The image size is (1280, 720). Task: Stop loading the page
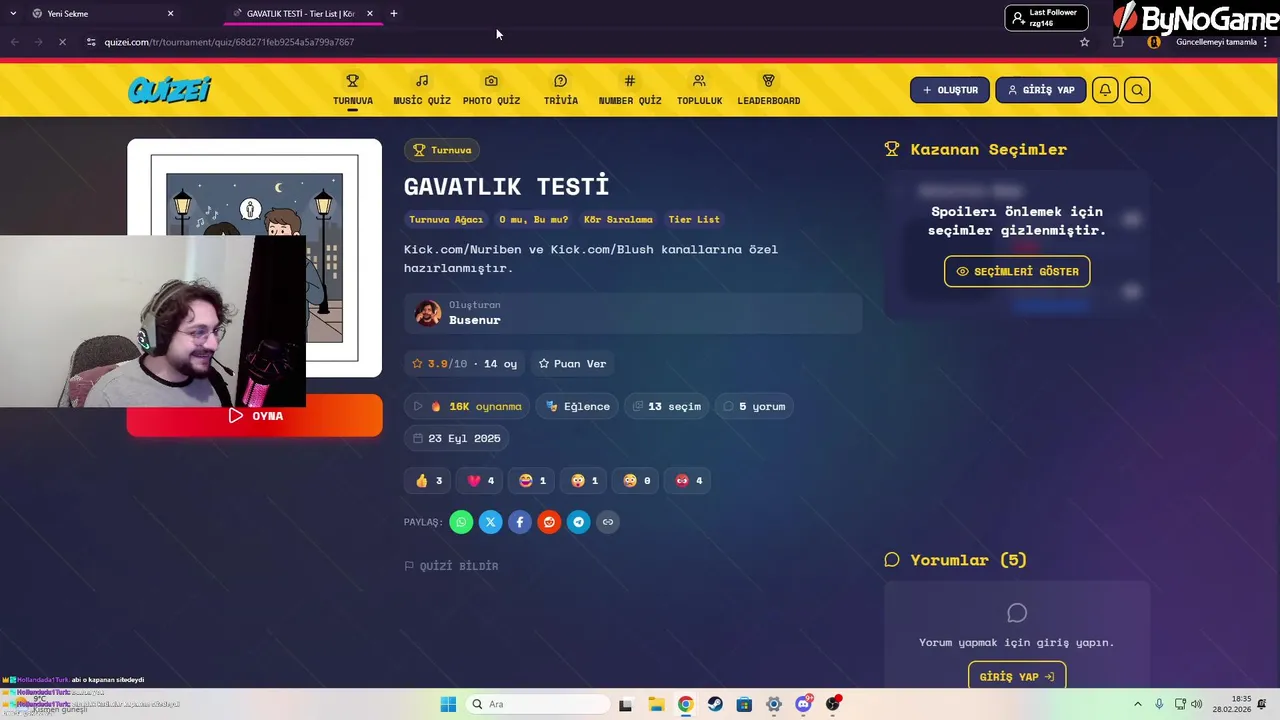[x=62, y=42]
